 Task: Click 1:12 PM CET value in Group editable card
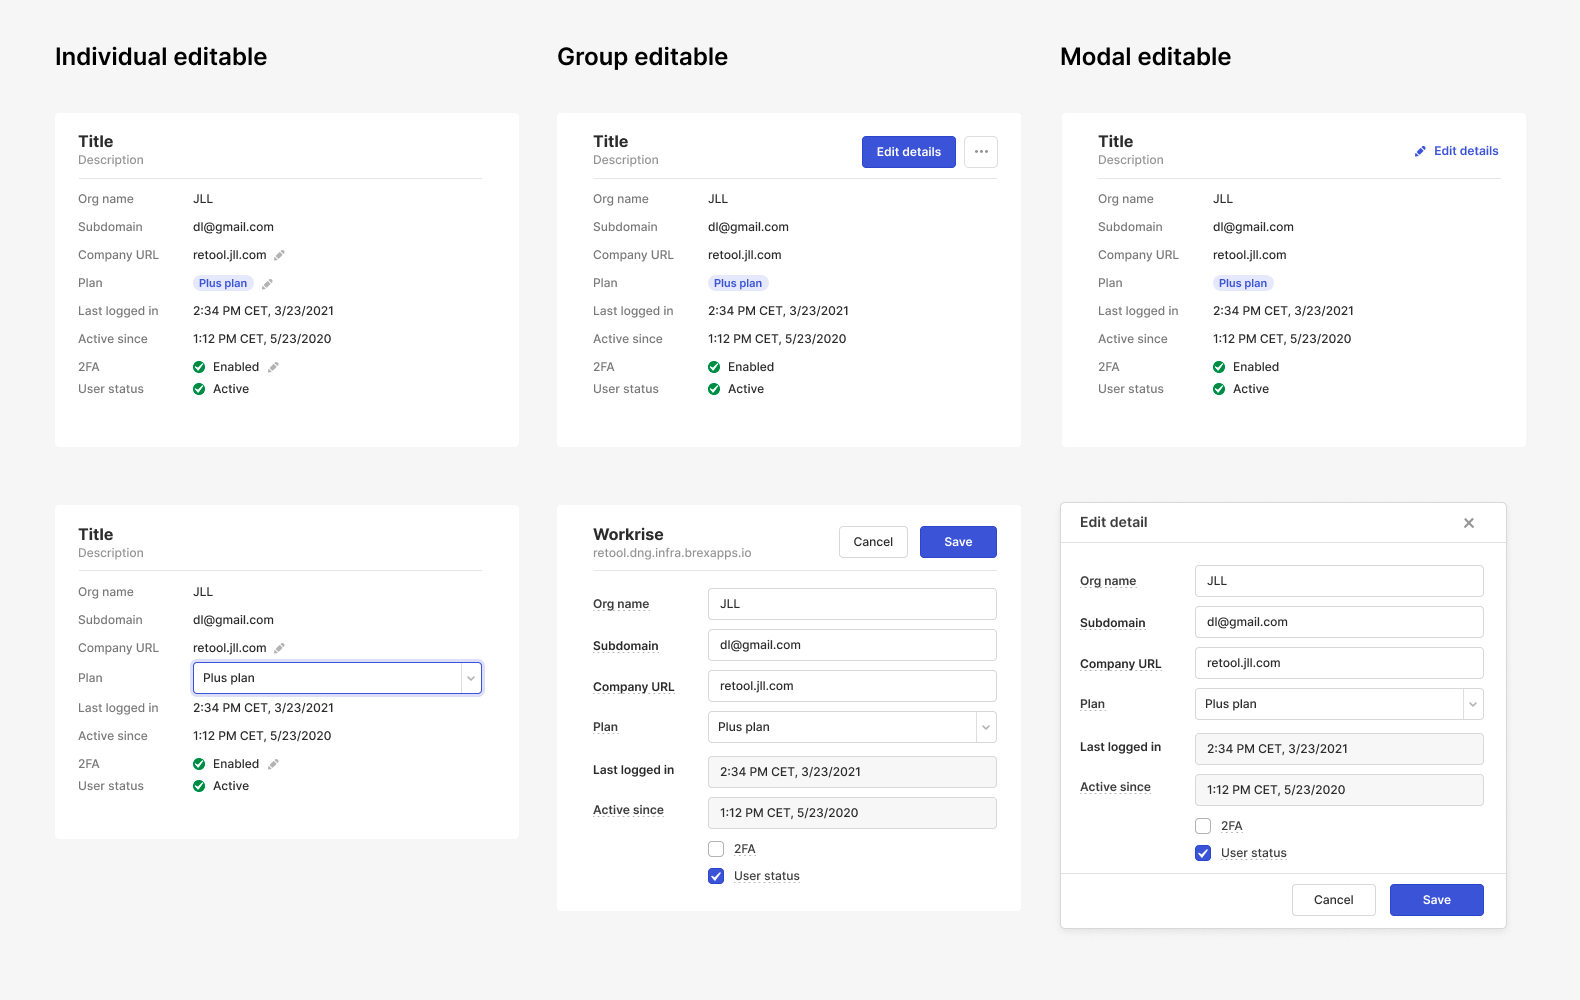[x=777, y=339]
